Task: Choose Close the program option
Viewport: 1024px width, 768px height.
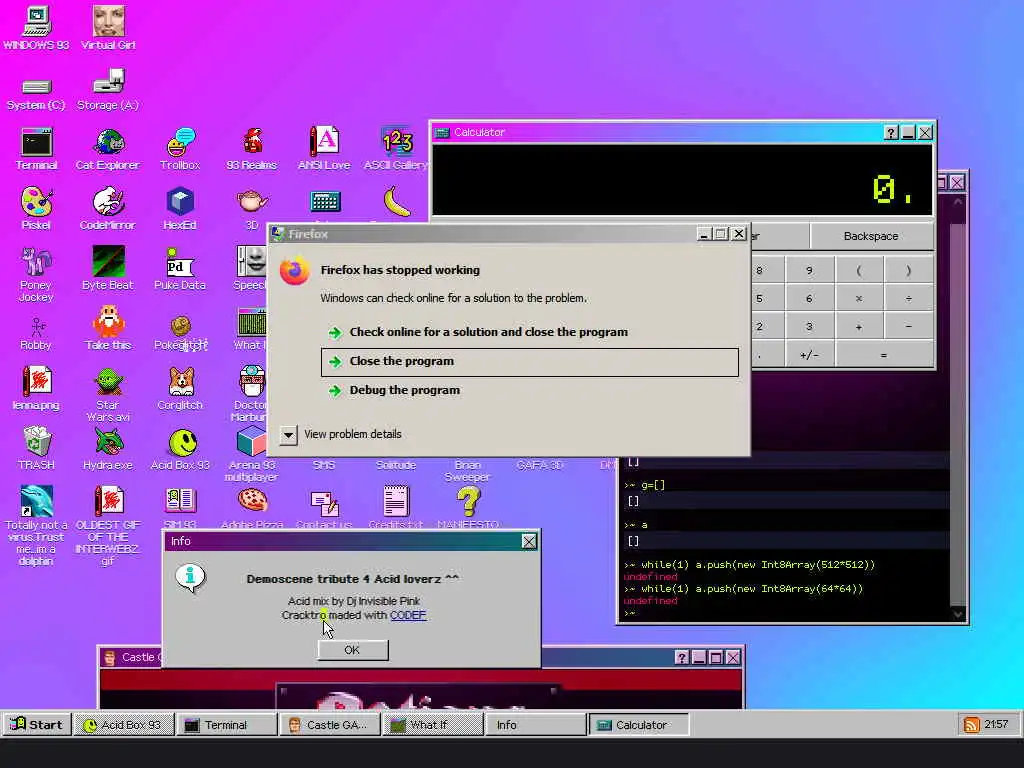Action: click(x=530, y=362)
